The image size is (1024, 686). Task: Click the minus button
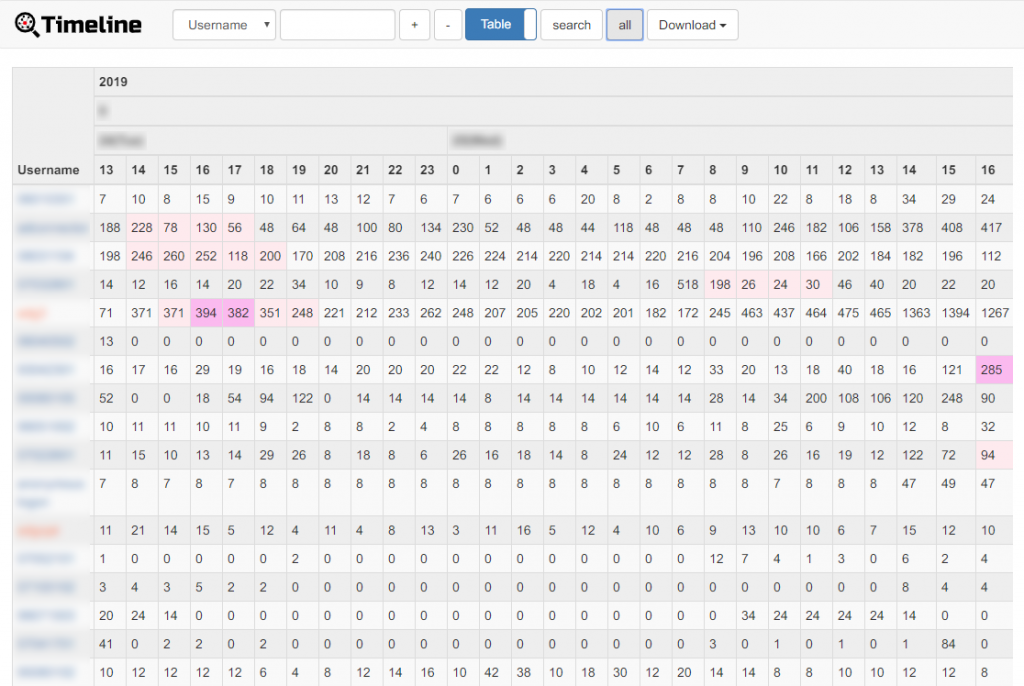click(x=448, y=25)
